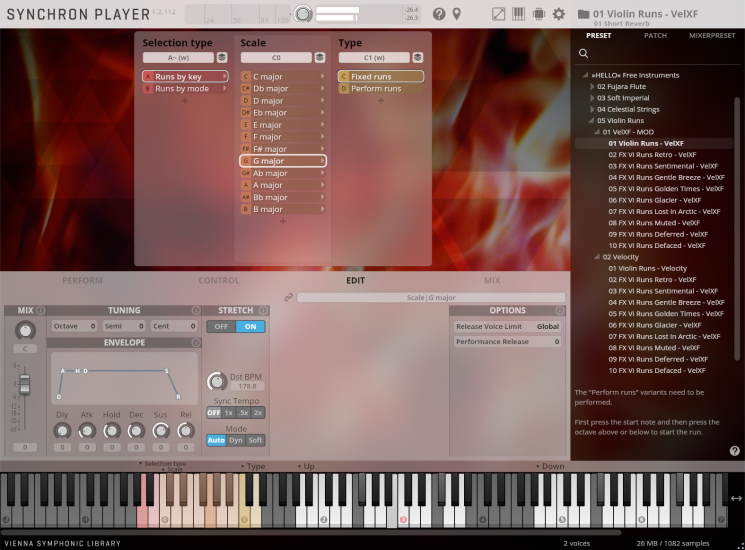Open the MIX tab
The width and height of the screenshot is (745, 550).
(x=492, y=281)
